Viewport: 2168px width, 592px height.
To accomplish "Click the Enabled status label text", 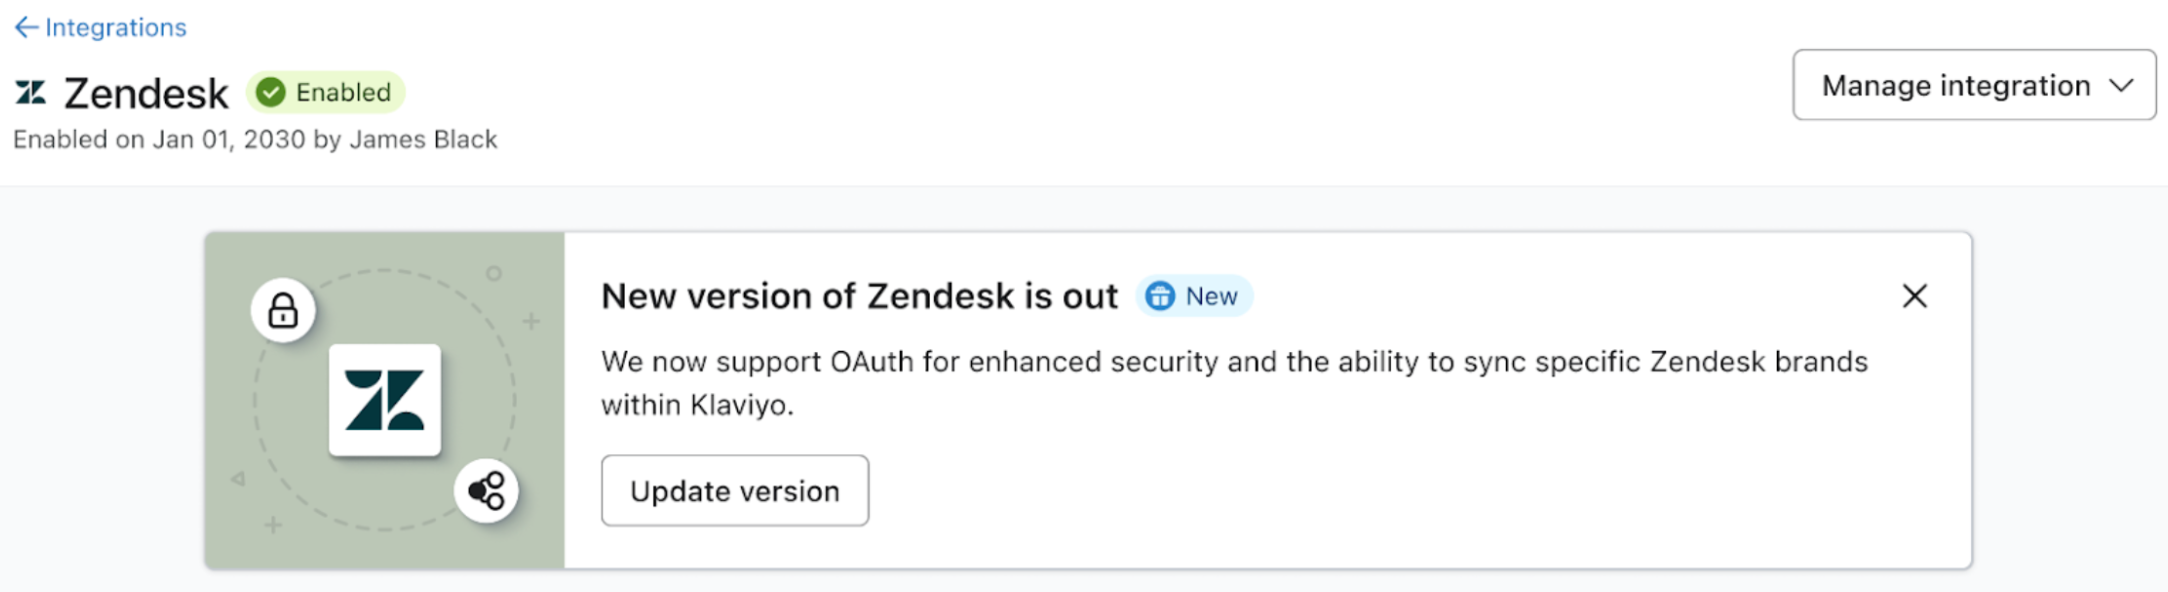I will click(x=343, y=92).
